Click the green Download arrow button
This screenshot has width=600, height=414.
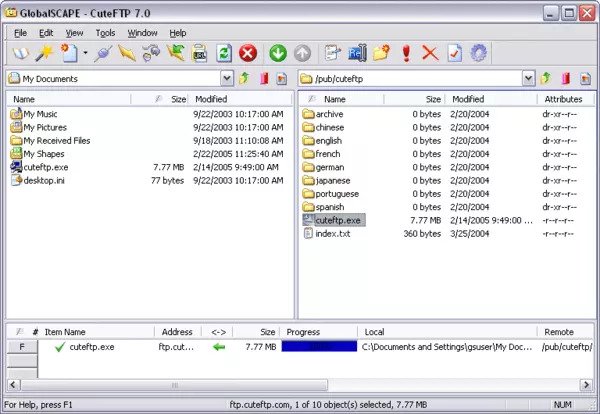tap(278, 53)
